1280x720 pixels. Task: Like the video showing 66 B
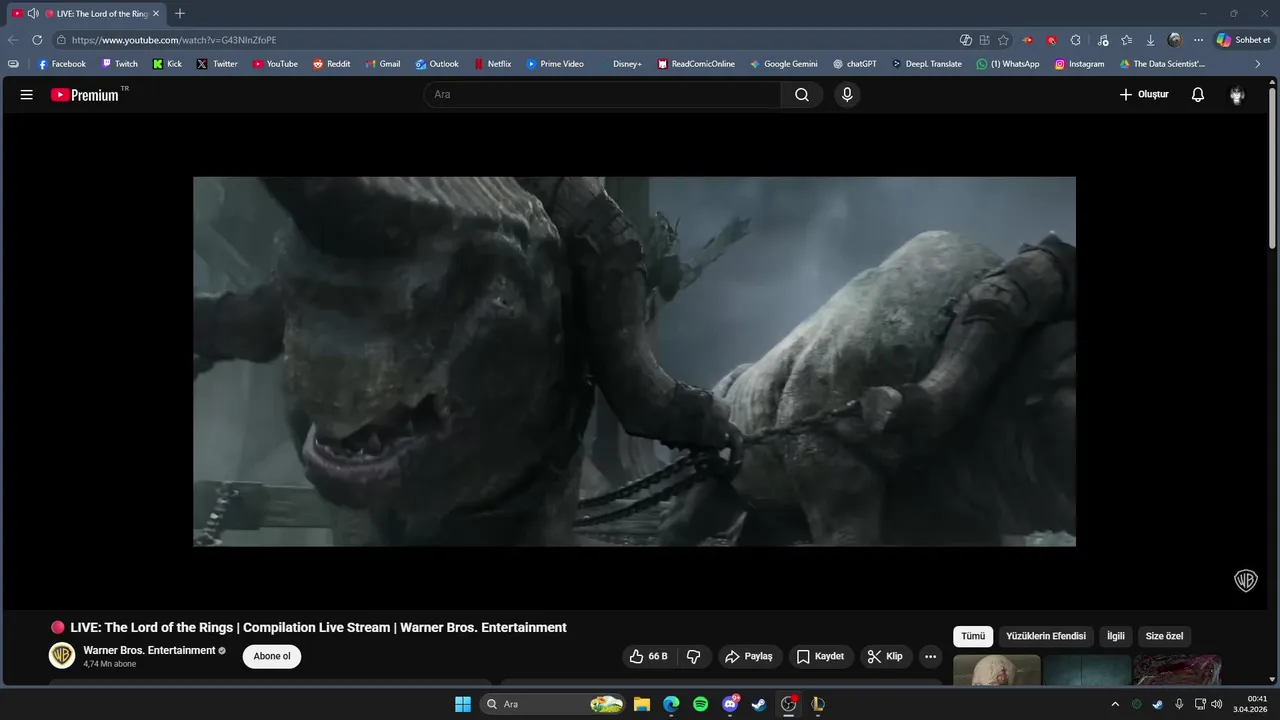pos(648,657)
